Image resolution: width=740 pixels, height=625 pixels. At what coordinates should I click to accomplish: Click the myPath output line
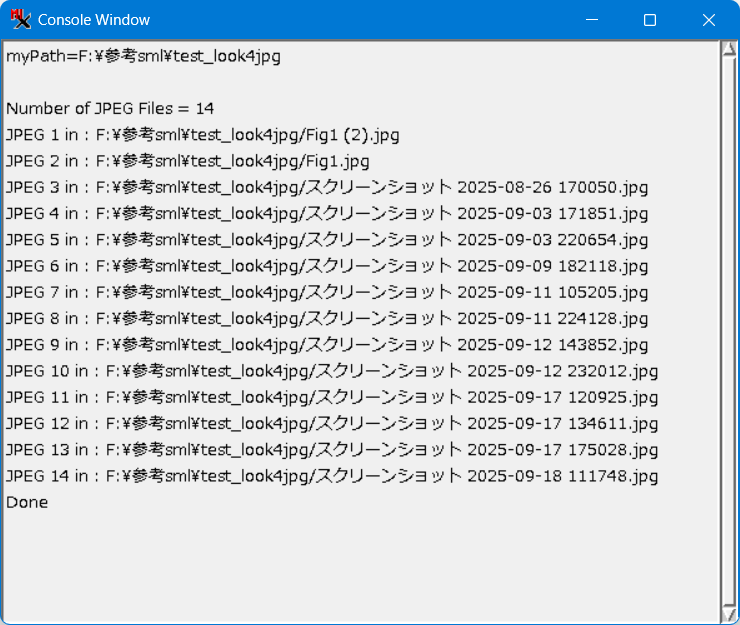(x=143, y=56)
